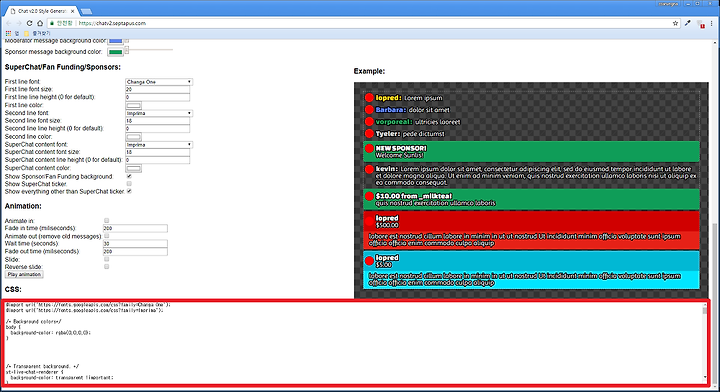The width and height of the screenshot is (720, 392).
Task: Click lopred's red $500.00 SuperChat header
Action: tap(531, 221)
